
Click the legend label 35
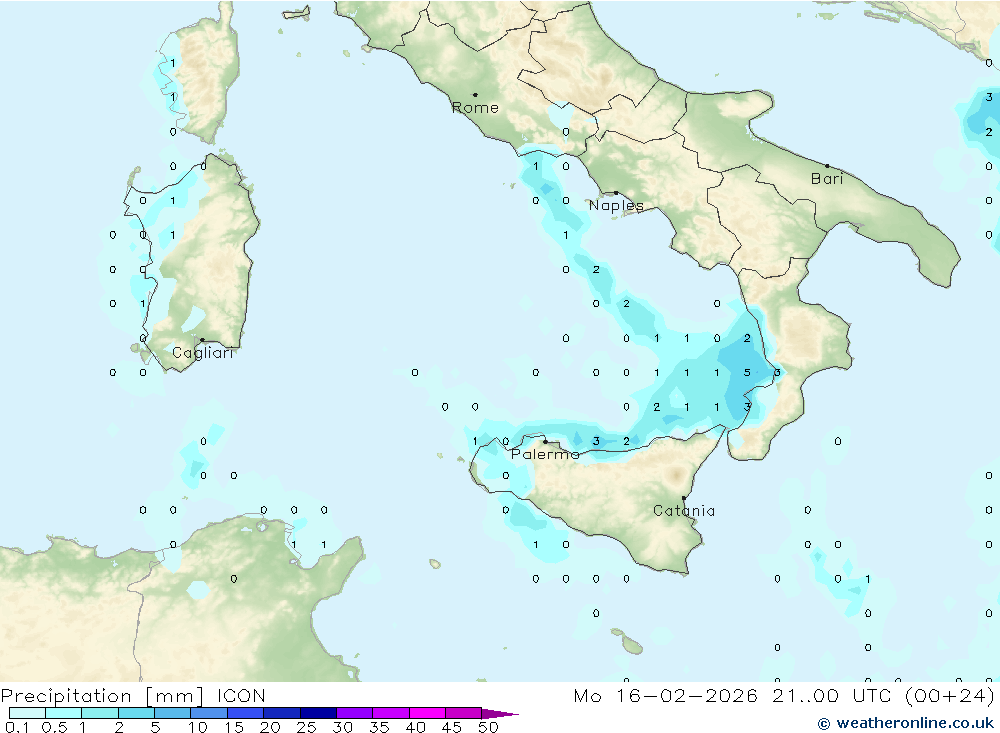coord(379,727)
